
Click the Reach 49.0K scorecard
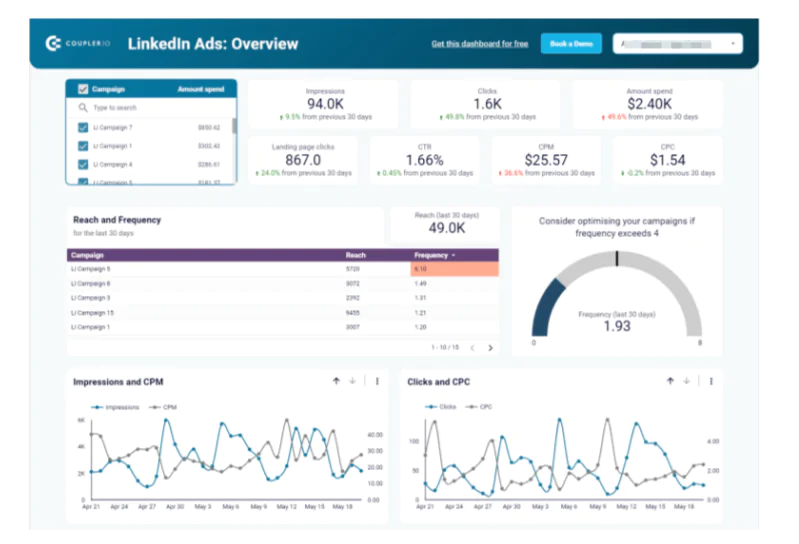pos(446,223)
